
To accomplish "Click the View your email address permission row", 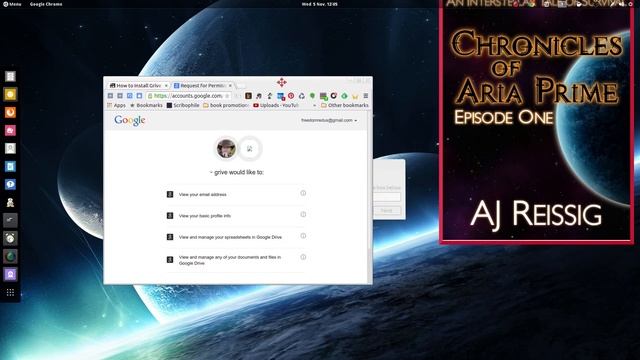I will (236, 194).
